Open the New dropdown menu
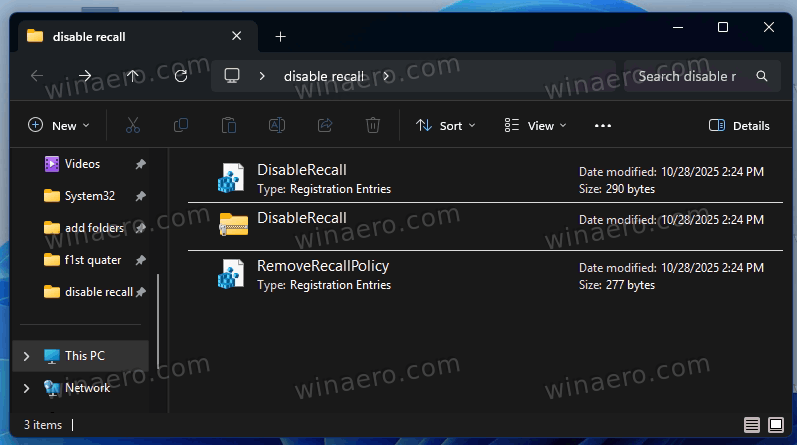 click(x=59, y=126)
